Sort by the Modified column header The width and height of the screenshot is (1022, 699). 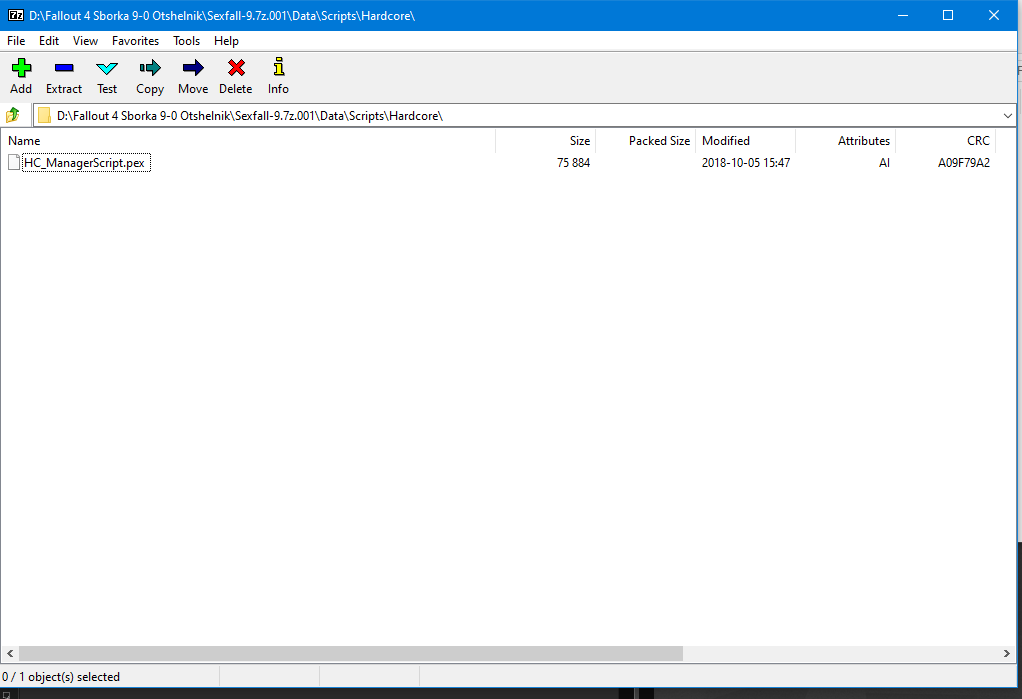[726, 141]
